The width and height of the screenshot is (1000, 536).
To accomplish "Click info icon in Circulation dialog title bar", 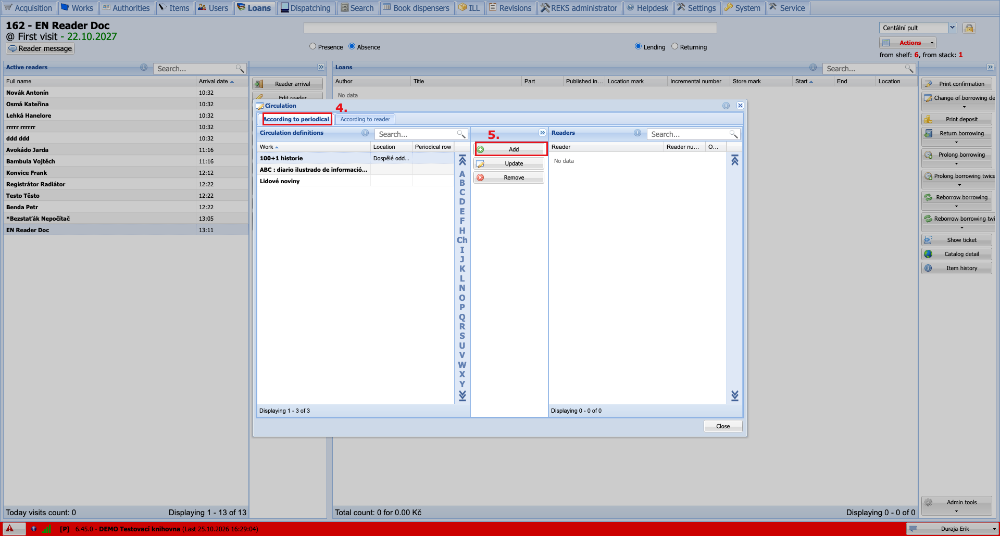I will [726, 105].
